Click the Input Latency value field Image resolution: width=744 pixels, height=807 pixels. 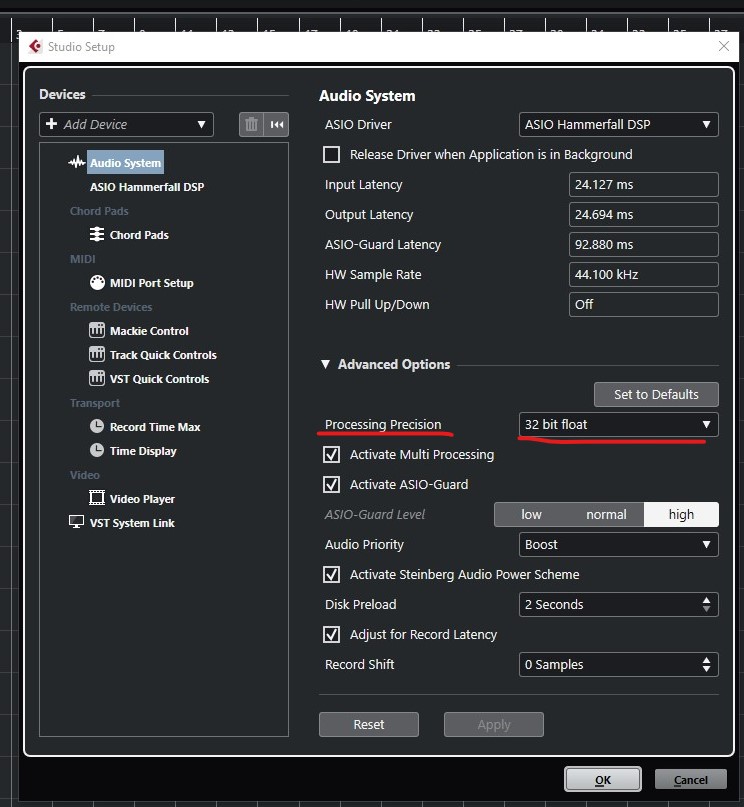pos(644,184)
